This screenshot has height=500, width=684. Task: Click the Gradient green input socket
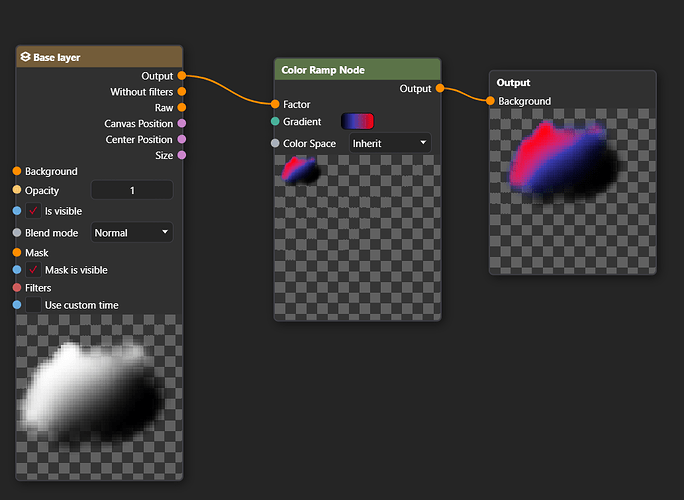coord(275,121)
